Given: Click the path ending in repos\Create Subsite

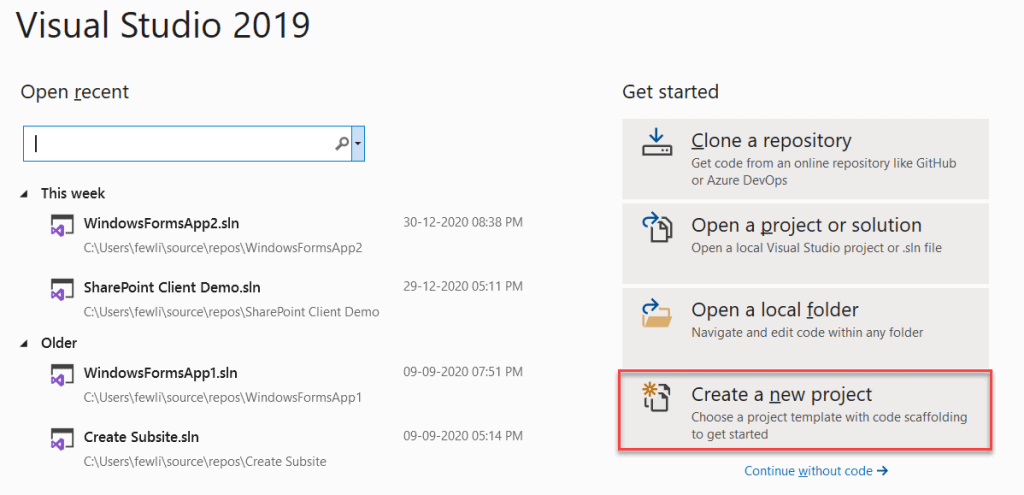Looking at the screenshot, I should (x=205, y=462).
